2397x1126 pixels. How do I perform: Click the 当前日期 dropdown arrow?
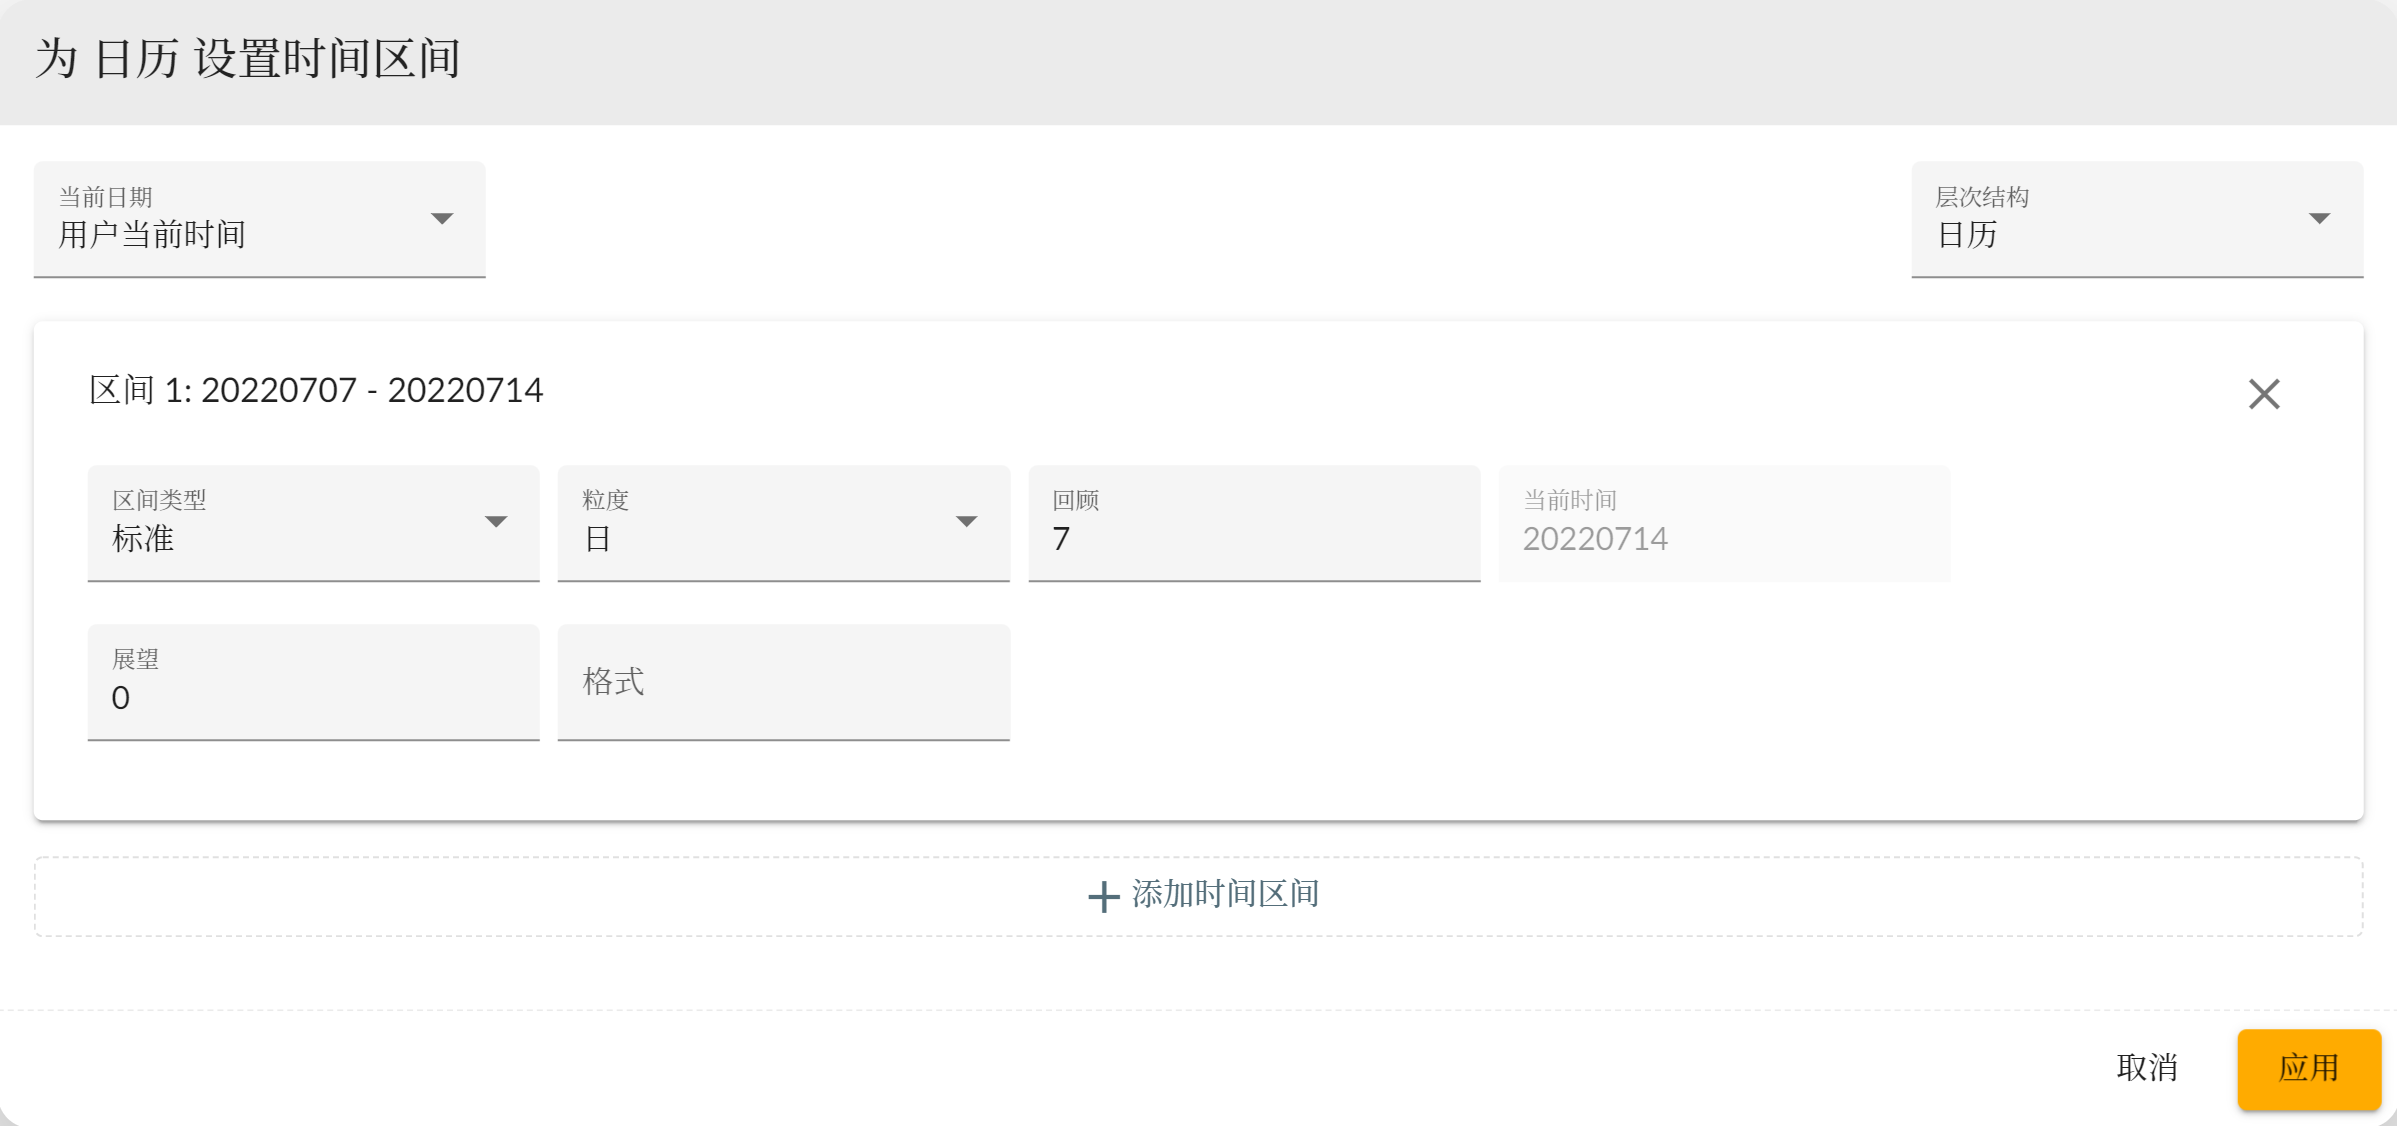tap(442, 218)
